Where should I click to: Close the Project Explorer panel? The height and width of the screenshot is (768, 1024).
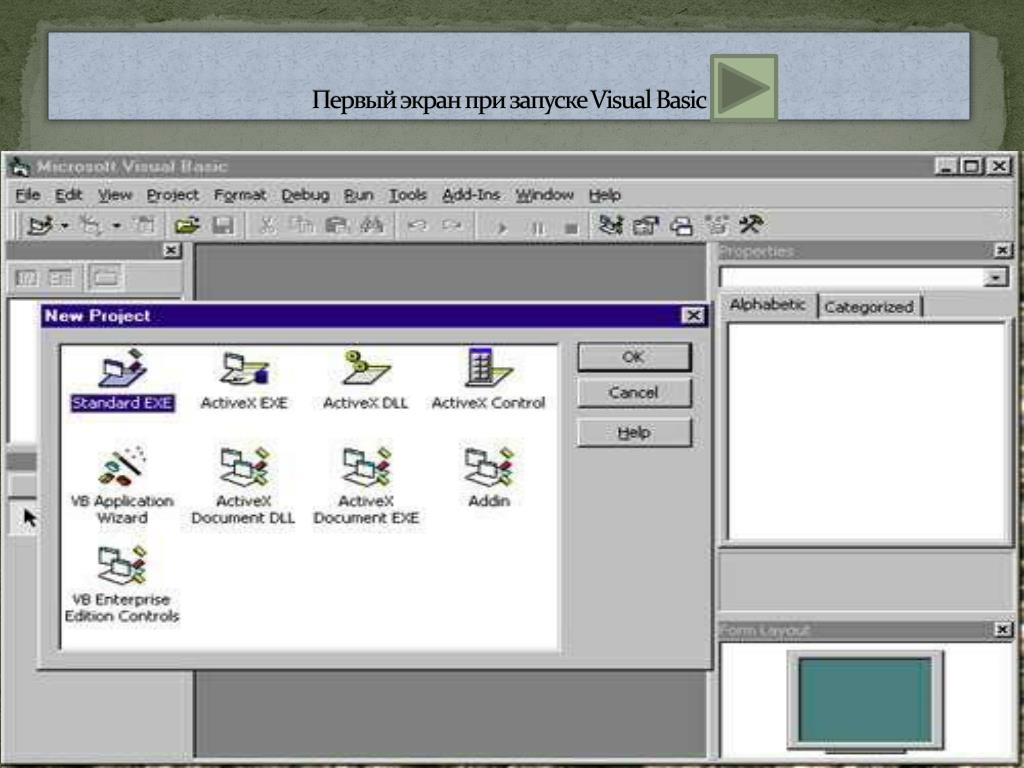point(170,250)
